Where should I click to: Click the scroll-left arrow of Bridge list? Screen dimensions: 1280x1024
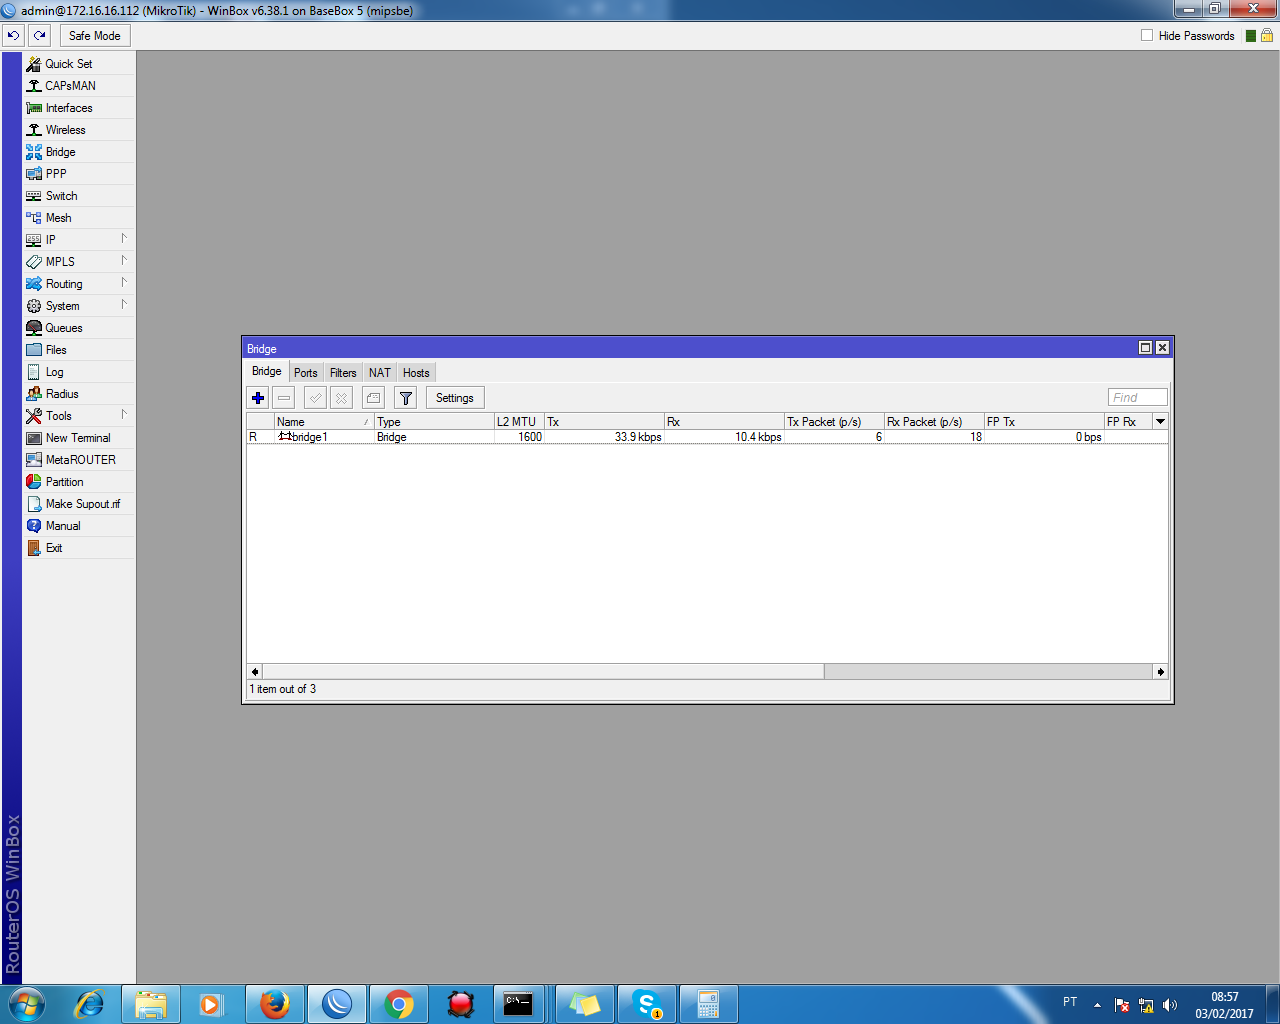[x=255, y=672]
